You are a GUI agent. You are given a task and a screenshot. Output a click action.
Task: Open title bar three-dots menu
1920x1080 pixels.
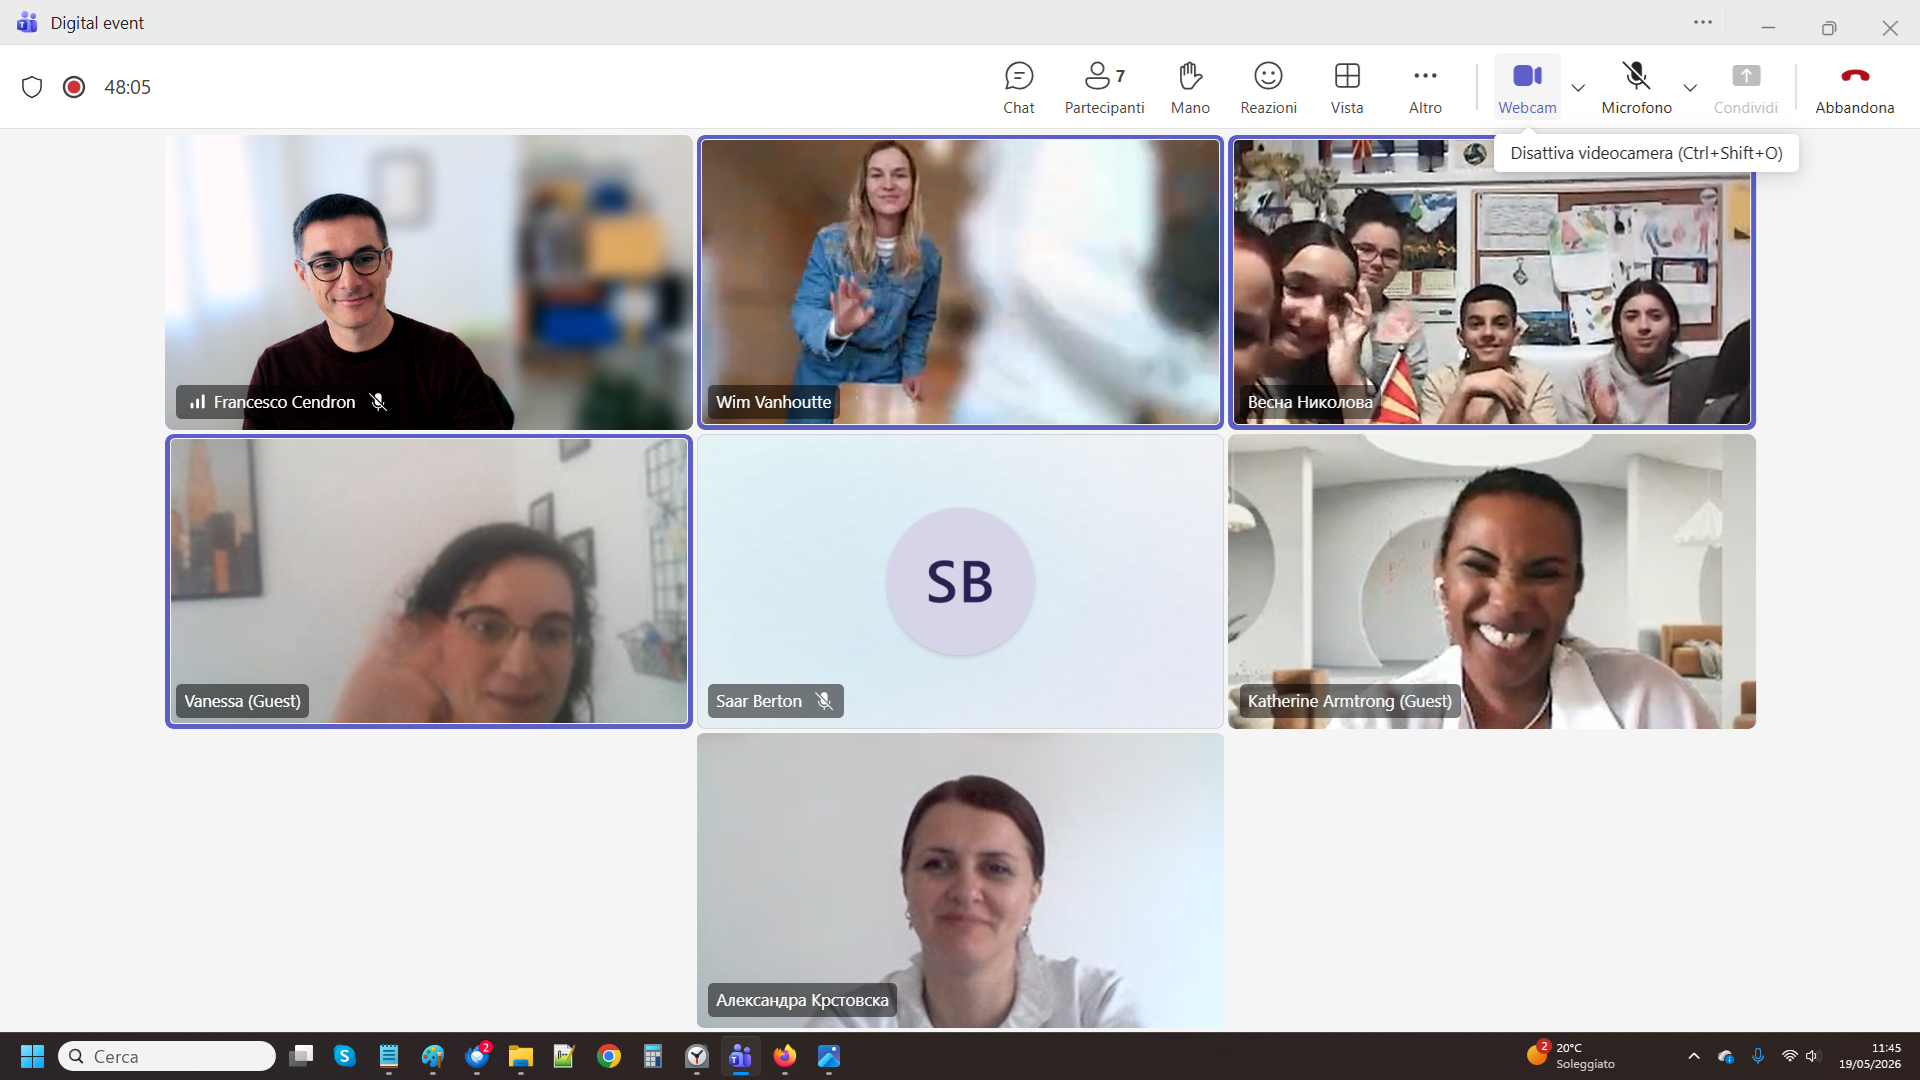point(1703,22)
